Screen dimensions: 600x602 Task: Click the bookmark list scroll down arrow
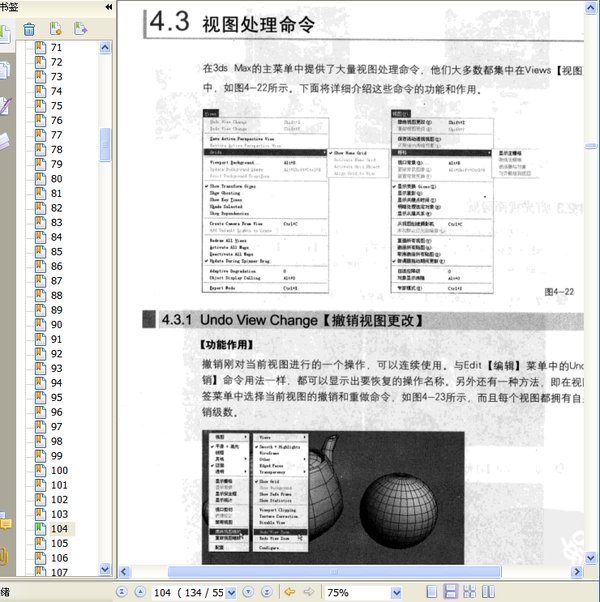(105, 569)
